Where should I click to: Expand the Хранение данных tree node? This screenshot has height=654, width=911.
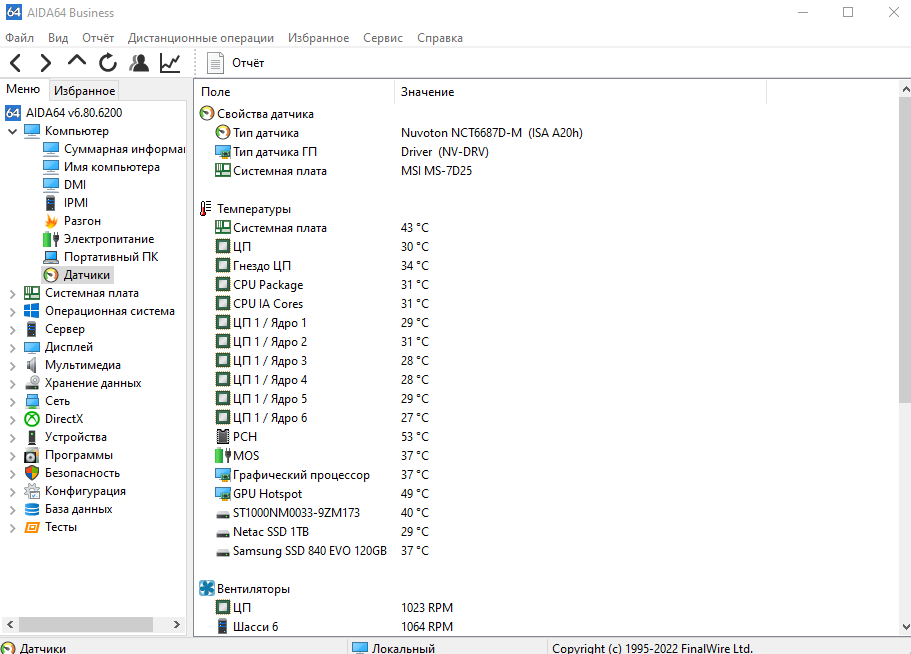point(12,384)
